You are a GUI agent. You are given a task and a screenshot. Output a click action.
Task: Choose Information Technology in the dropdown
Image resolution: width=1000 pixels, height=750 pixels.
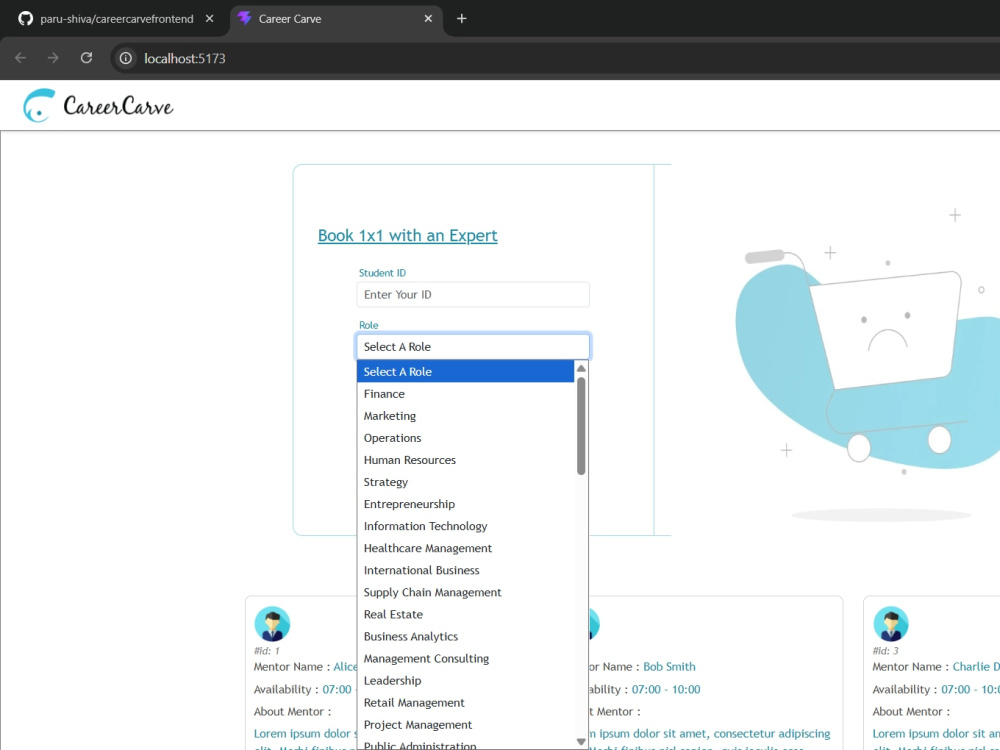[x=466, y=526]
